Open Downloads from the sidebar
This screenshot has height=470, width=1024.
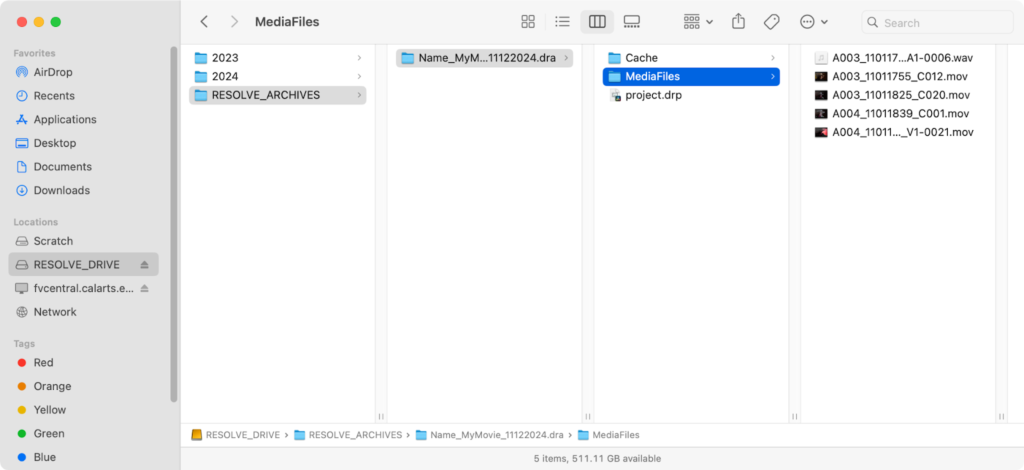tap(61, 190)
